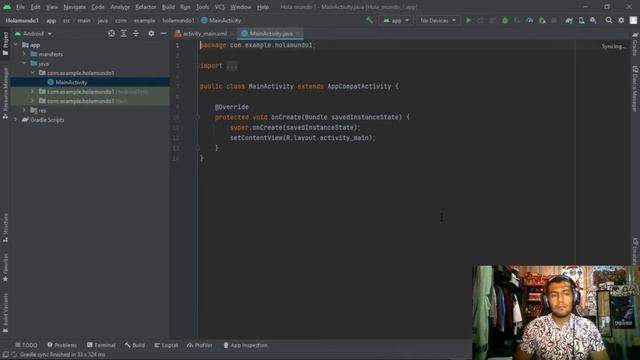Click the user account avatar icon
Image resolution: width=640 pixels, height=360 pixels.
(x=633, y=20)
